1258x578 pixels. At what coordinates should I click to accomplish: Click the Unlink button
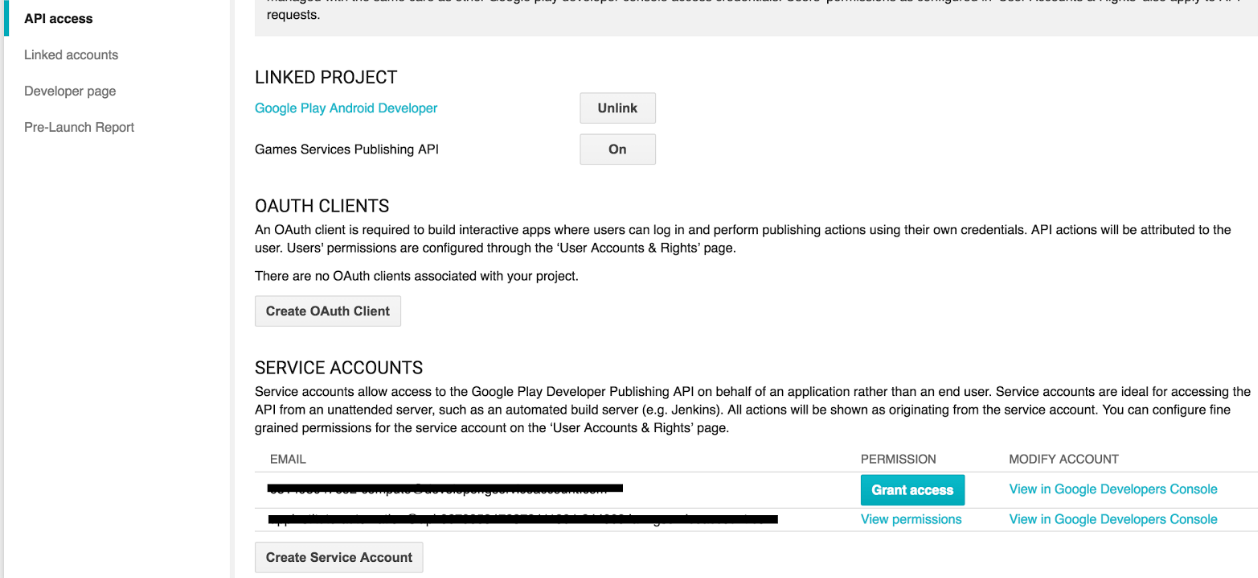[x=617, y=108]
